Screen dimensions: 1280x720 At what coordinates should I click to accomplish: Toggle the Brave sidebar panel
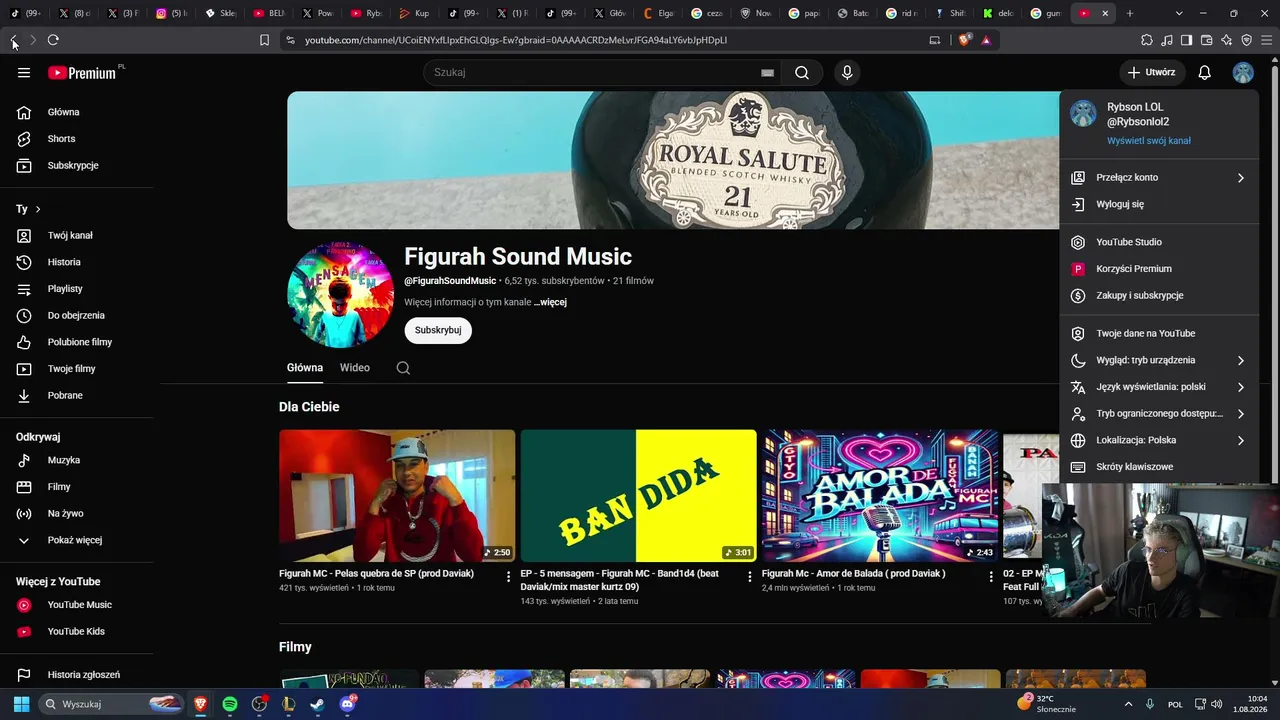point(1187,40)
